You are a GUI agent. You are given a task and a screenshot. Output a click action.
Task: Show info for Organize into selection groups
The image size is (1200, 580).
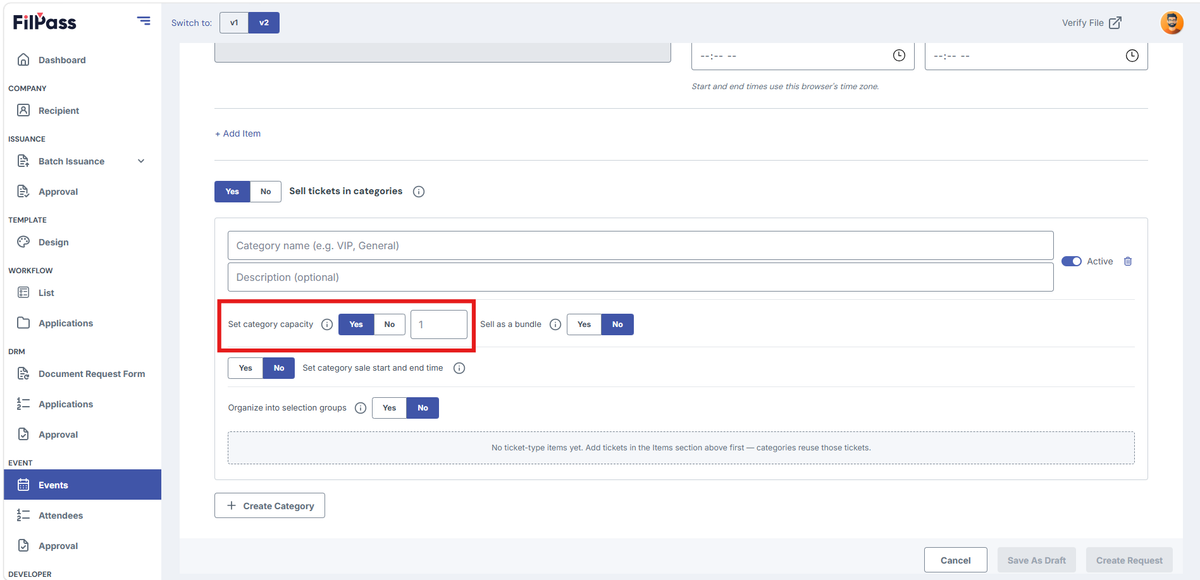pyautogui.click(x=361, y=408)
